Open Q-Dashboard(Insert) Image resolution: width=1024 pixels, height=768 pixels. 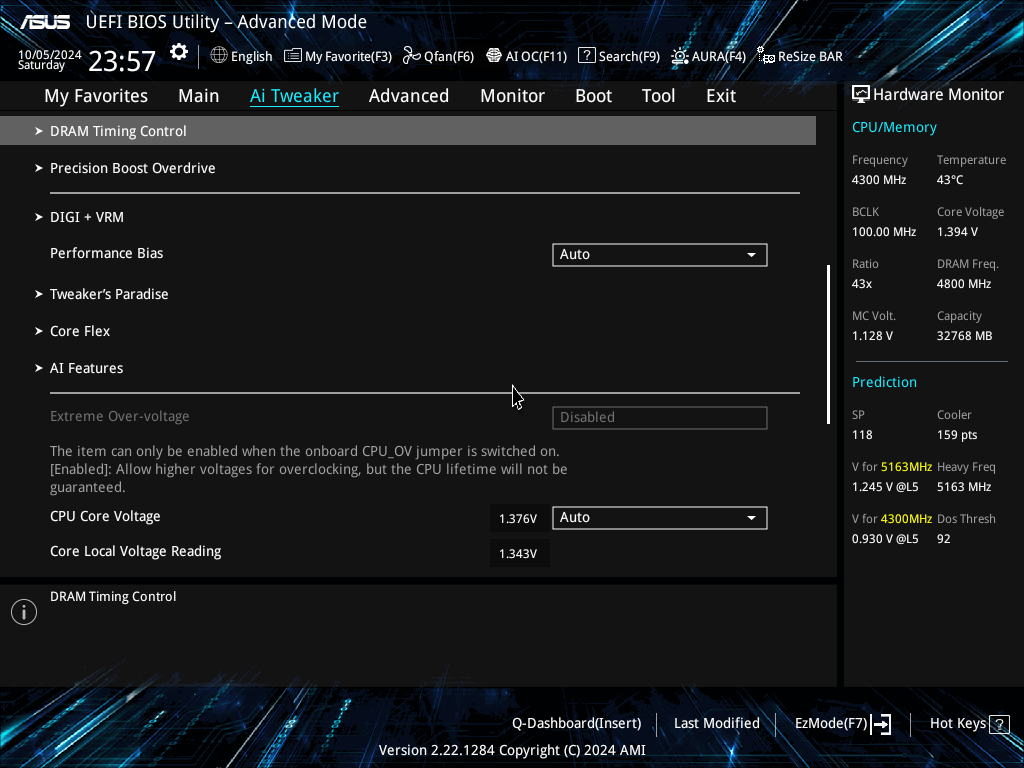(x=577, y=724)
